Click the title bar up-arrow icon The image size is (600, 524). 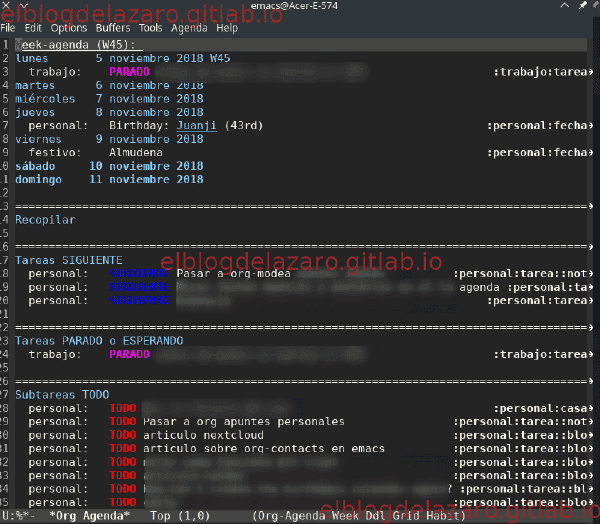coord(564,5)
